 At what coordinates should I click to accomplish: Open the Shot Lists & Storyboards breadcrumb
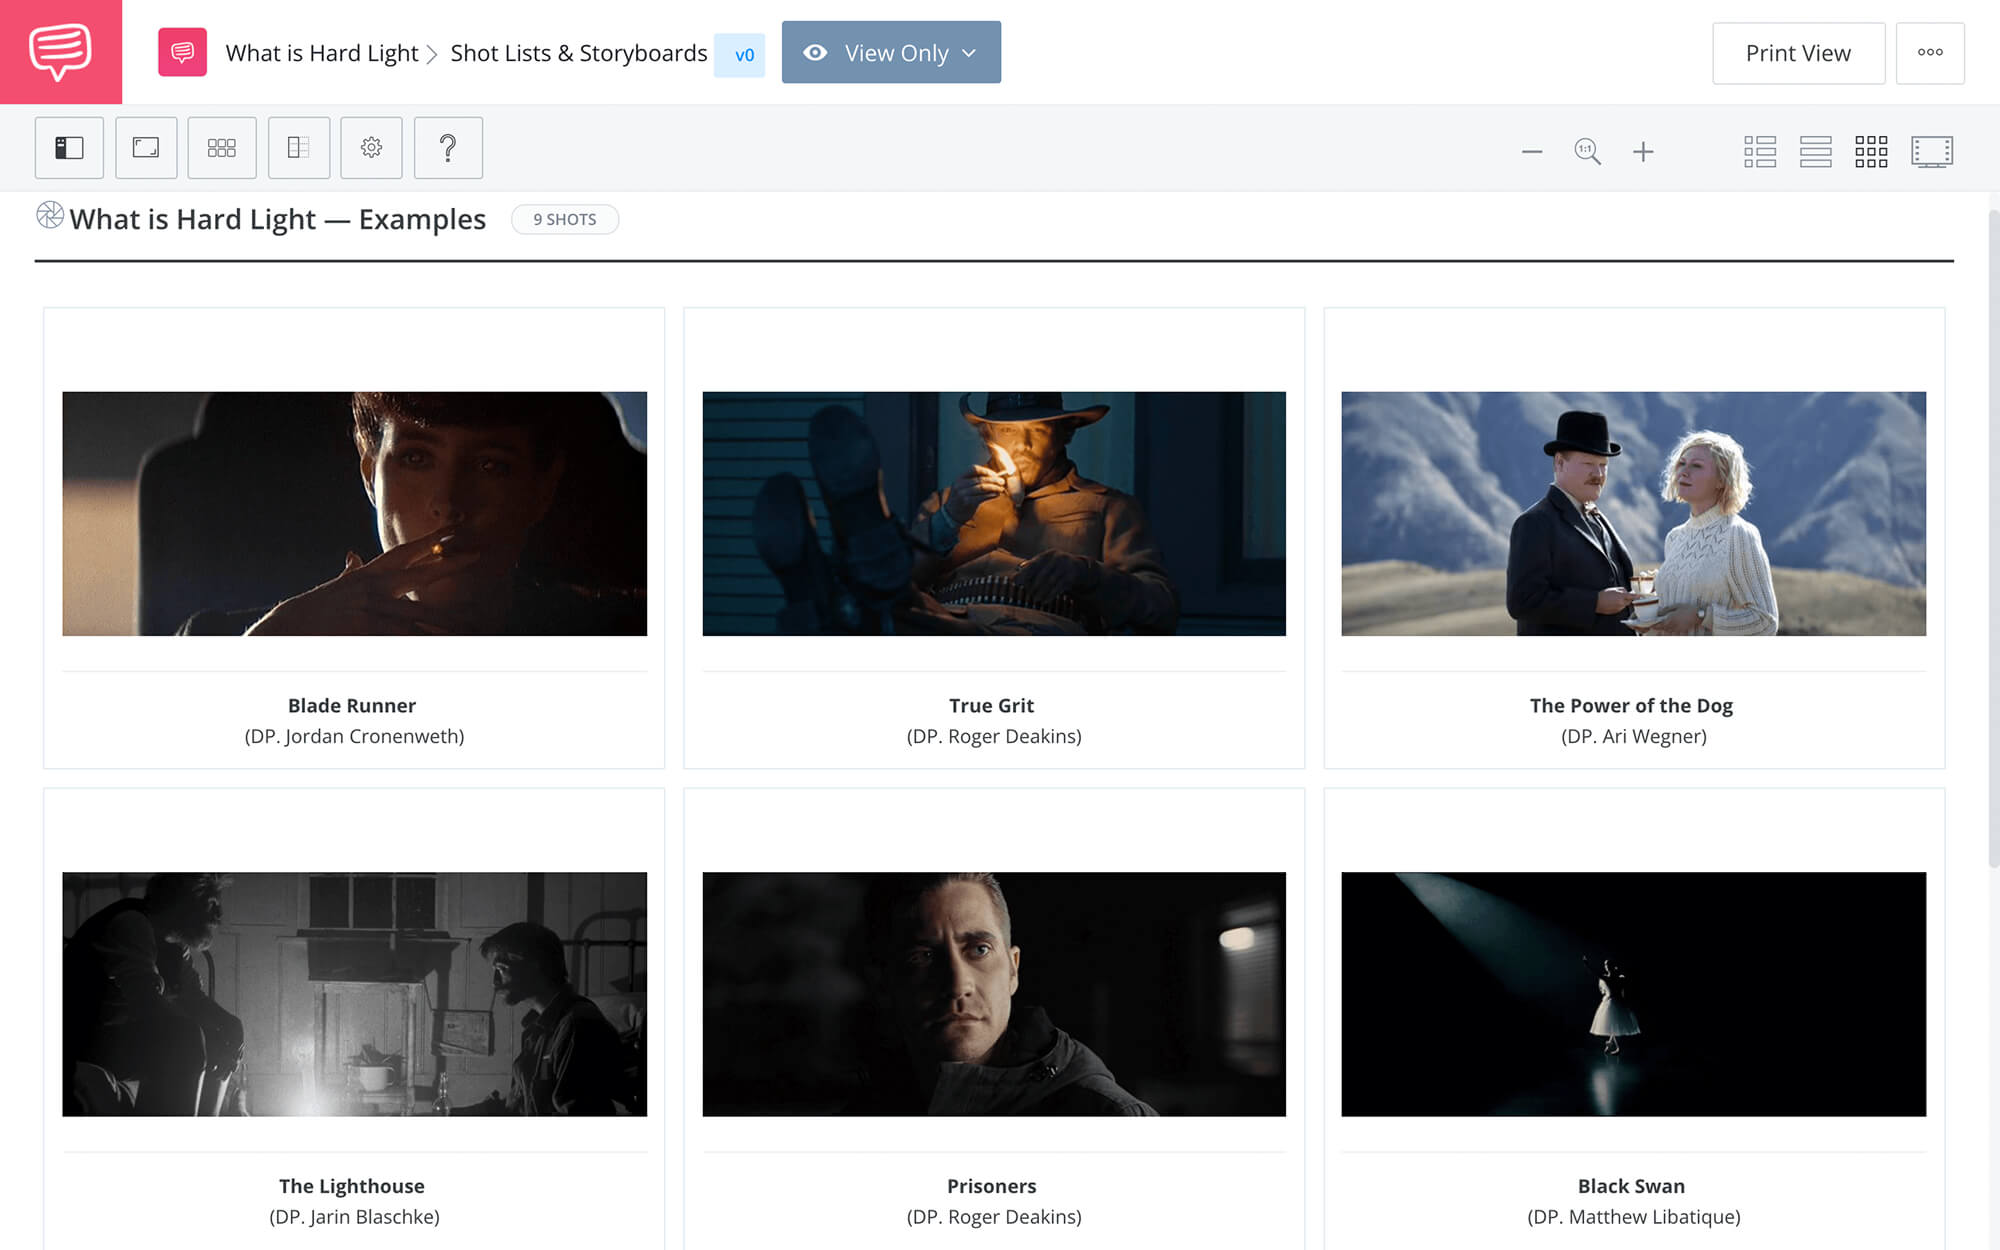tap(579, 53)
